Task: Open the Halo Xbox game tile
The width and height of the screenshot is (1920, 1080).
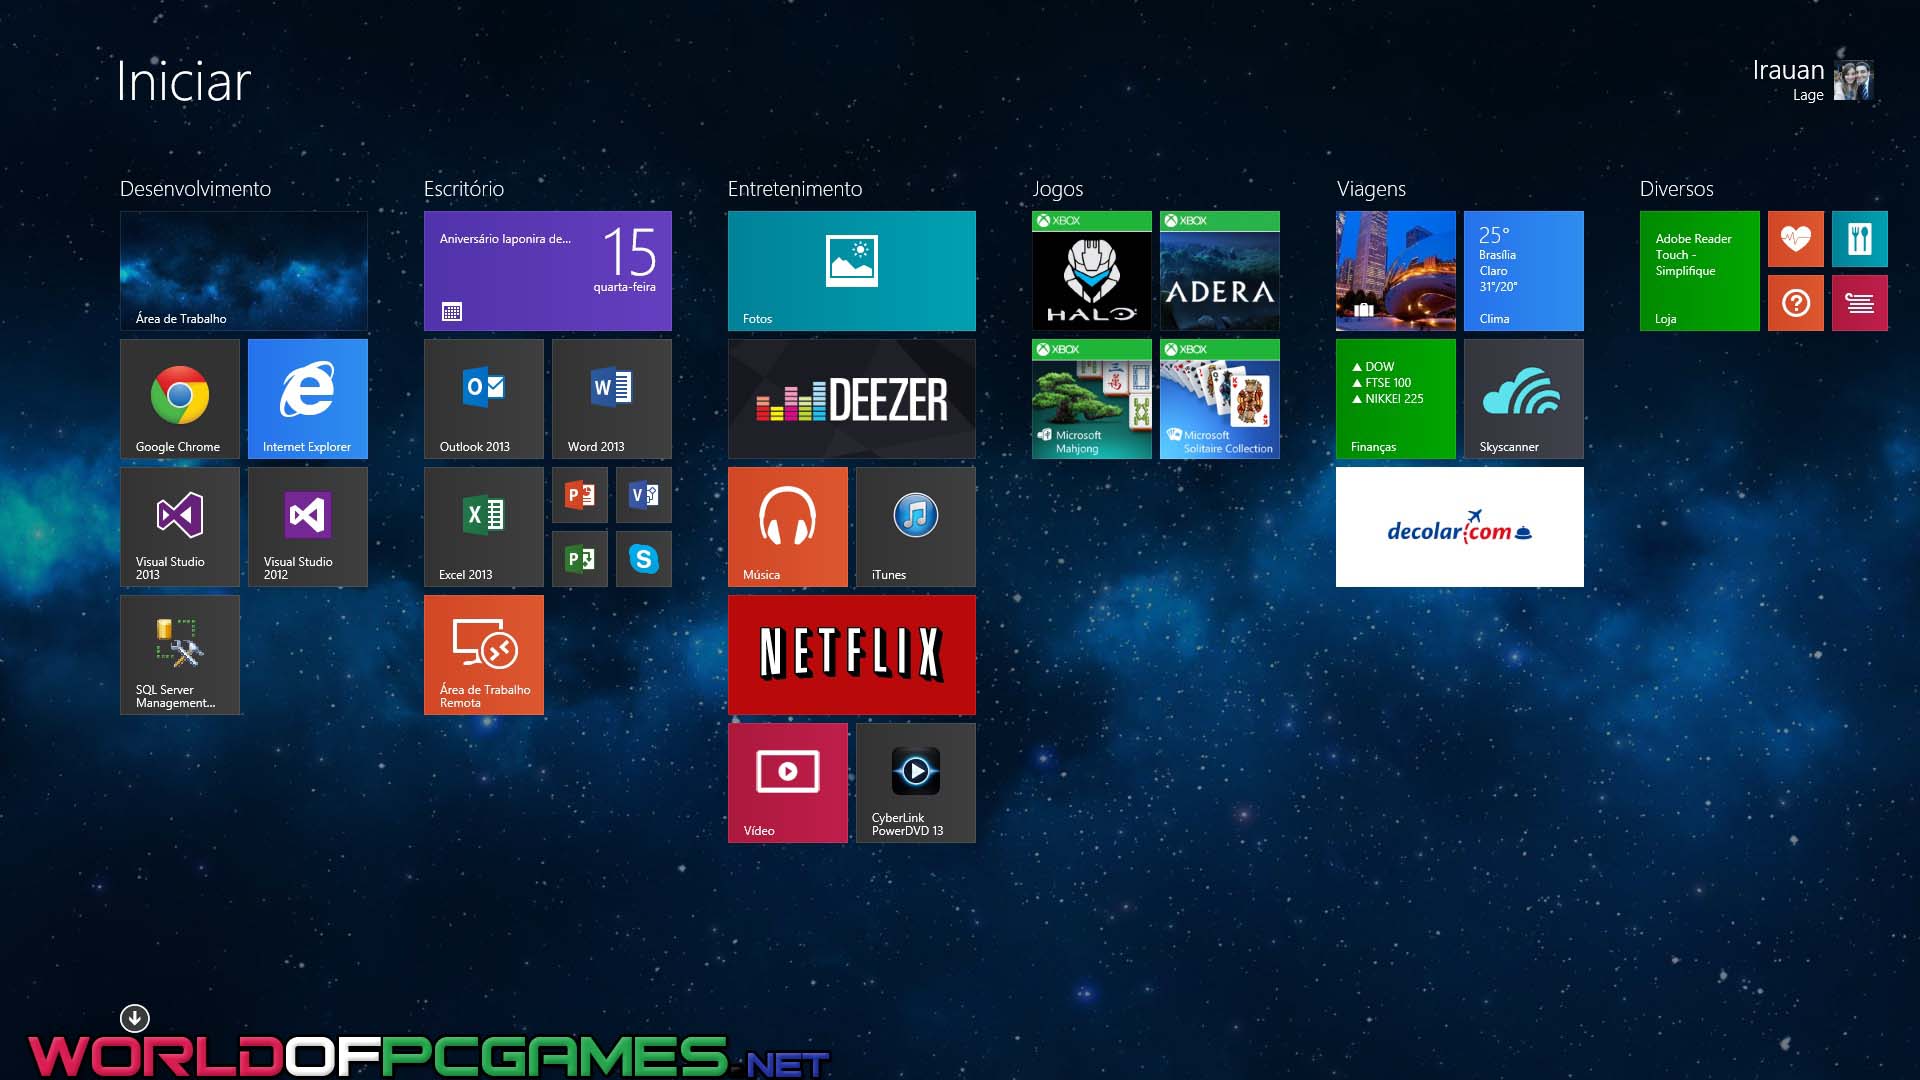Action: [1091, 271]
